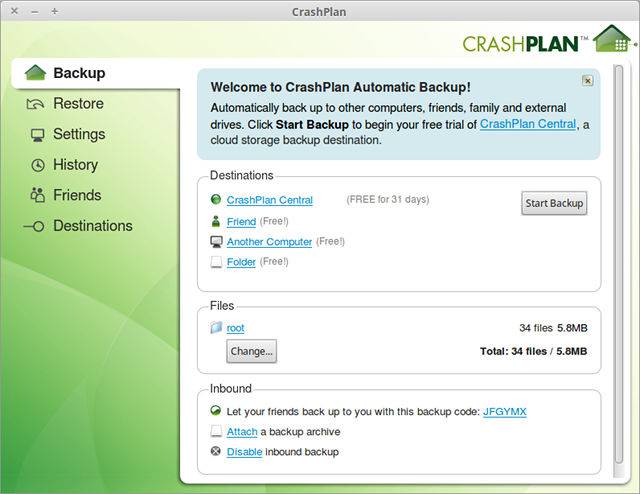Click the '(FREE for 31 days)' text
The image size is (640, 494).
[x=388, y=200]
